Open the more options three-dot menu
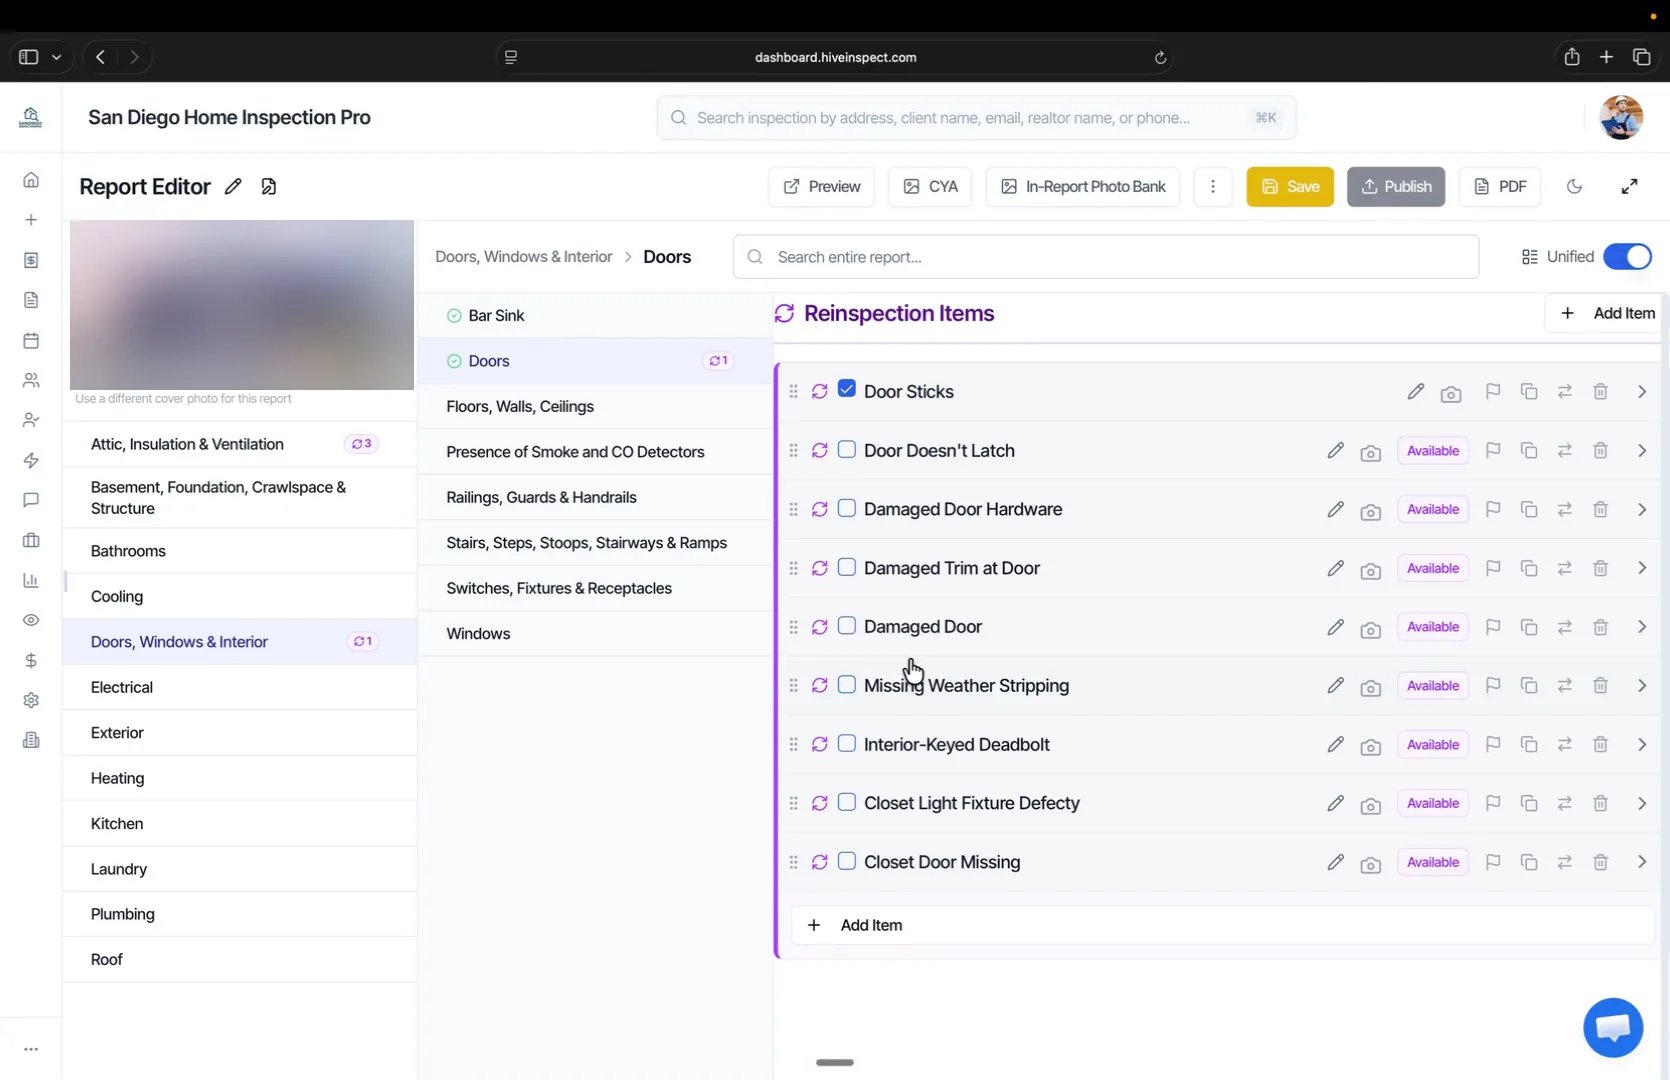This screenshot has height=1080, width=1670. click(1213, 187)
